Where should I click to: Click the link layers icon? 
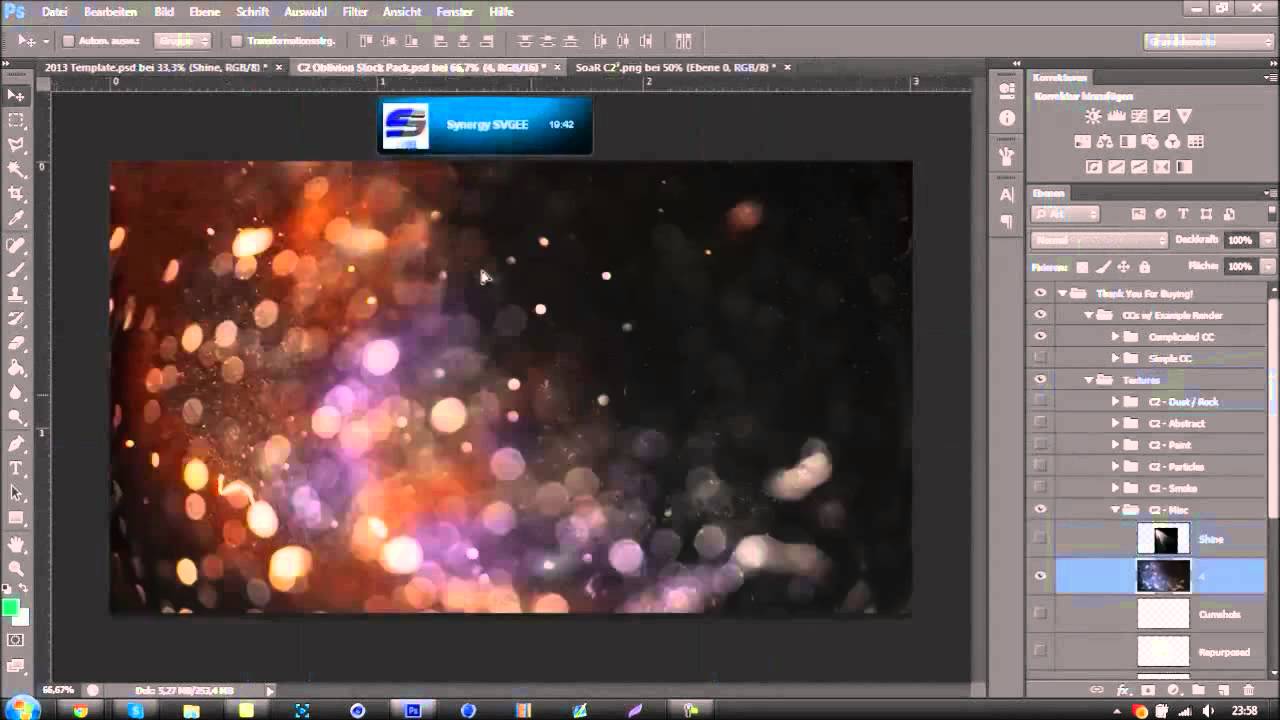pos(1097,690)
